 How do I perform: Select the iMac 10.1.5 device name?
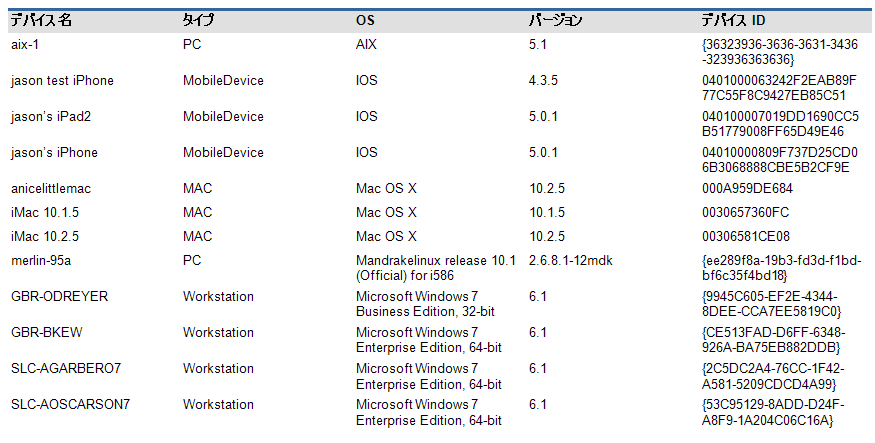pos(45,213)
